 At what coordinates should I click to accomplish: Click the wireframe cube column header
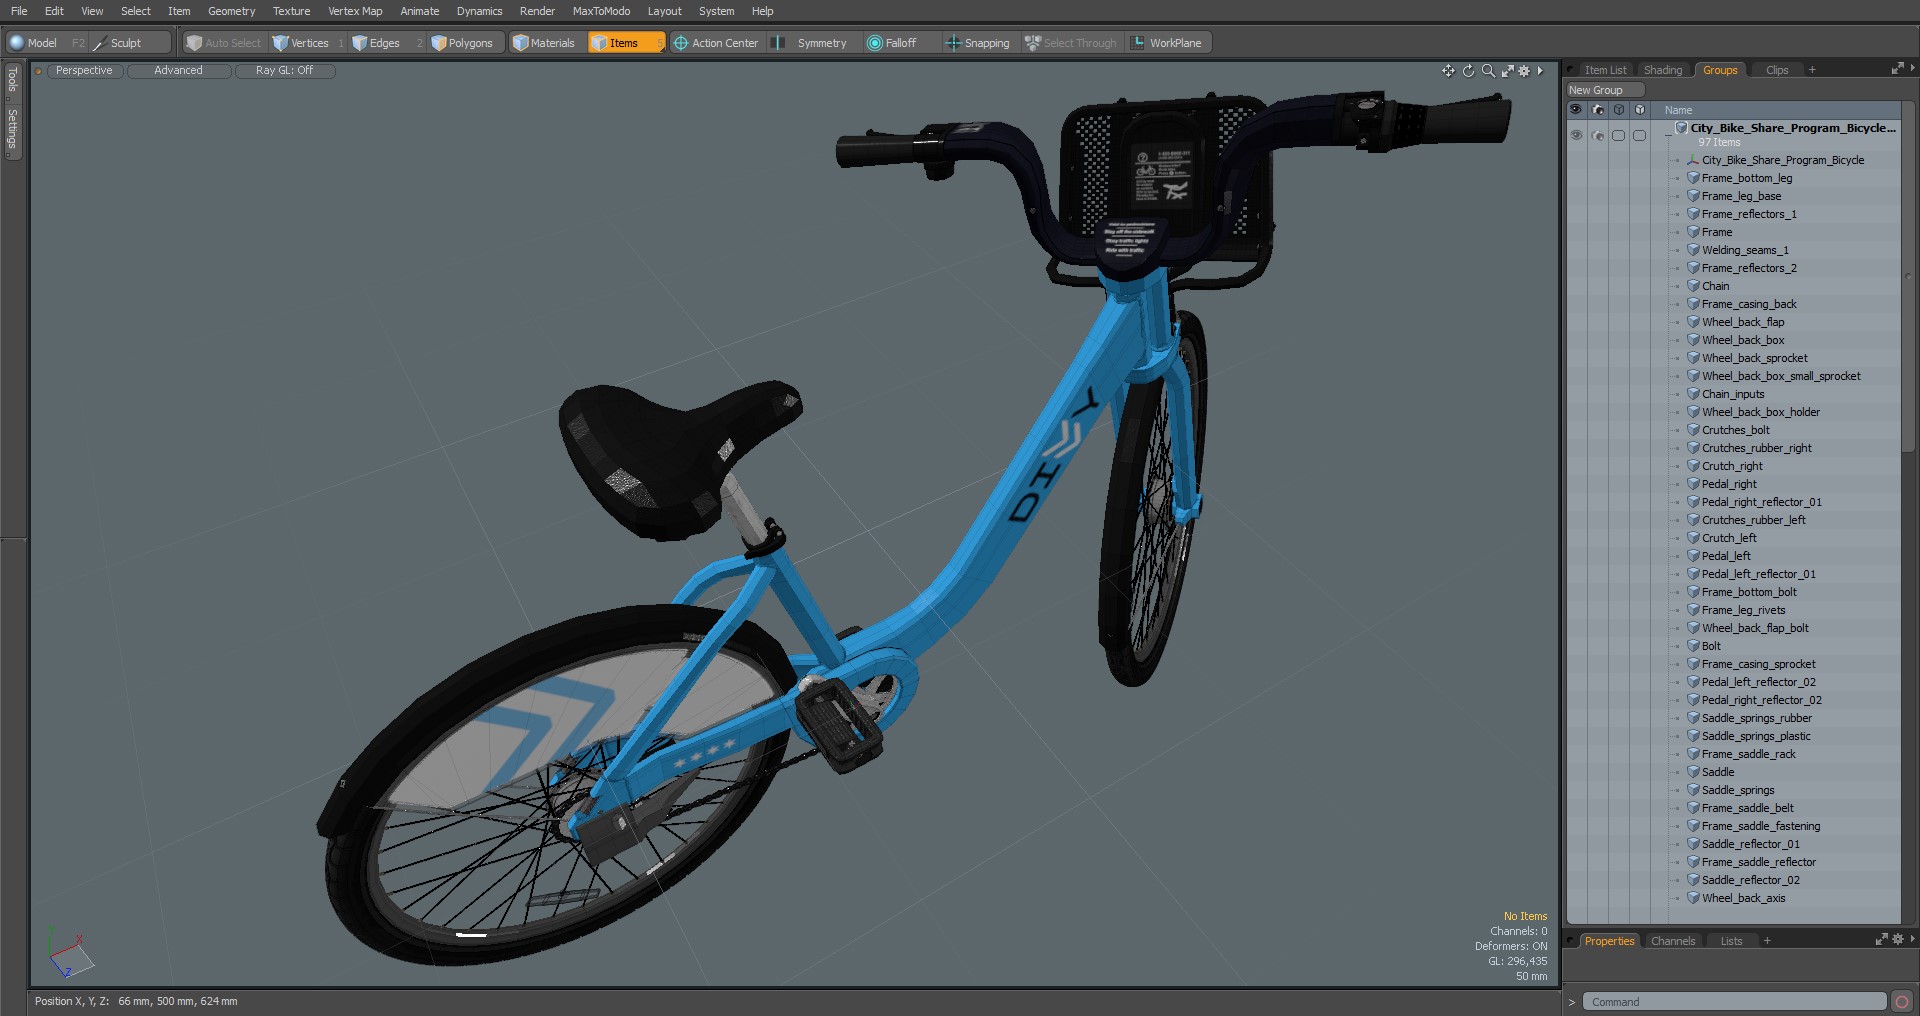[1619, 110]
